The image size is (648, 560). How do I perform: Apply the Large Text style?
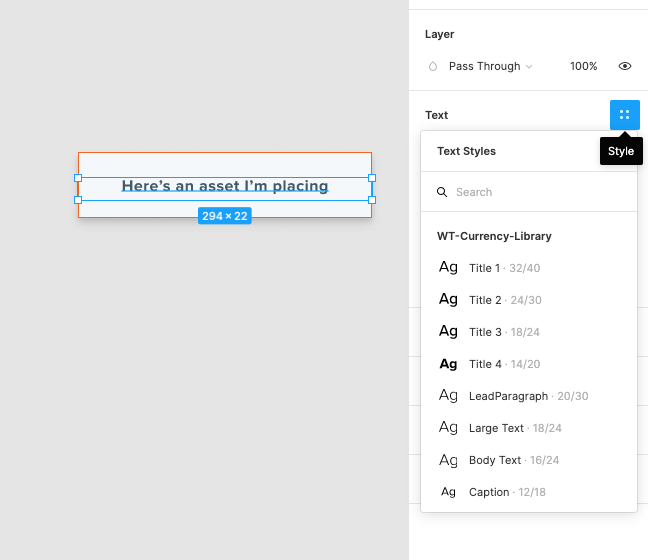point(529,428)
